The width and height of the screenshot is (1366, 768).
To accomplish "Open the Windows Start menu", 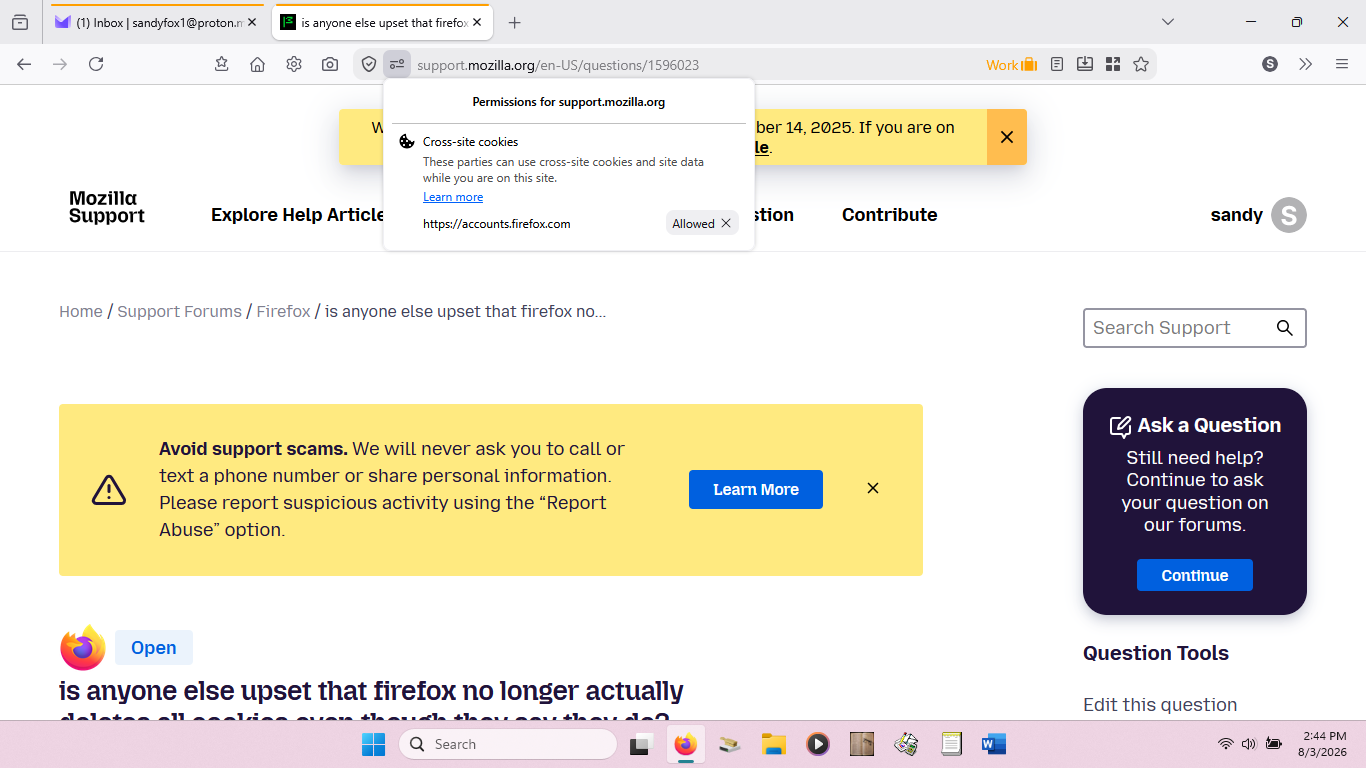I will pyautogui.click(x=373, y=744).
